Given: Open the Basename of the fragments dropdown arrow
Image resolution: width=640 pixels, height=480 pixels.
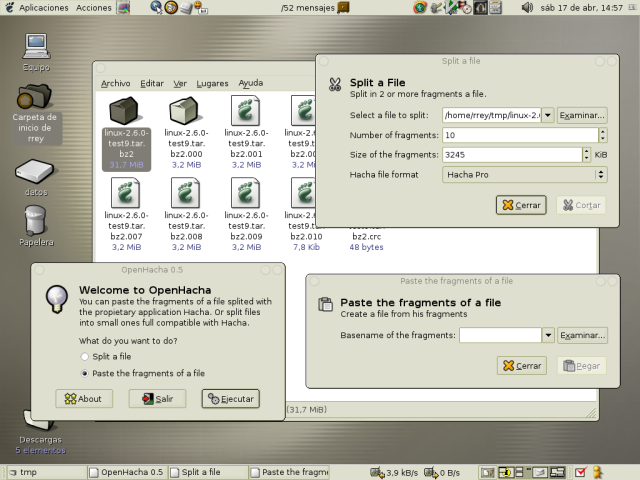Looking at the screenshot, I should pyautogui.click(x=547, y=335).
